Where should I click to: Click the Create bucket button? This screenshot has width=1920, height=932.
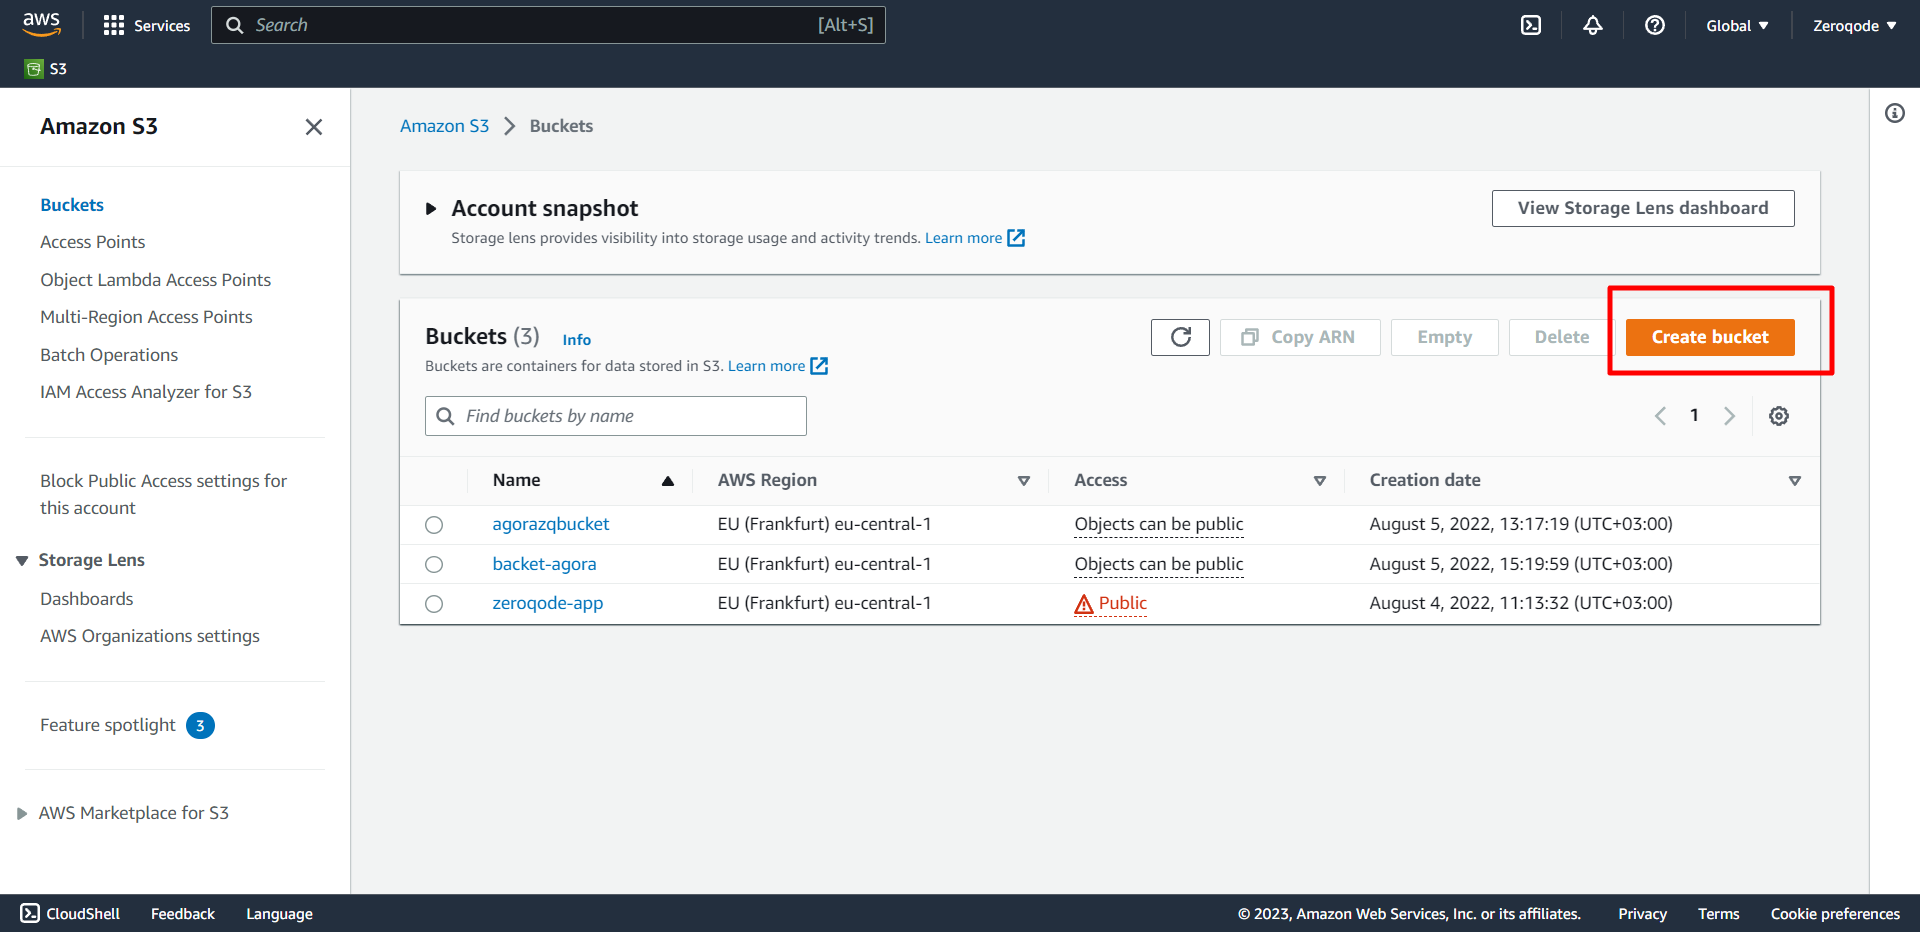(1709, 337)
